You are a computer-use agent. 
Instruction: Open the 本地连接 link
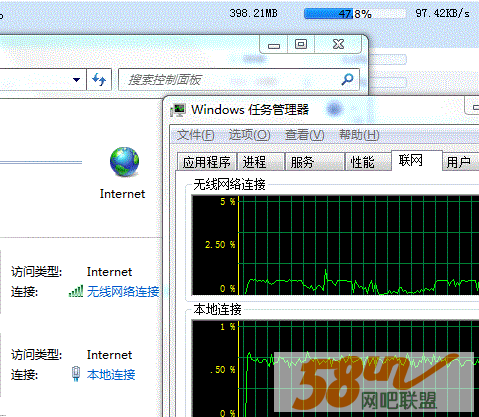[x=111, y=375]
